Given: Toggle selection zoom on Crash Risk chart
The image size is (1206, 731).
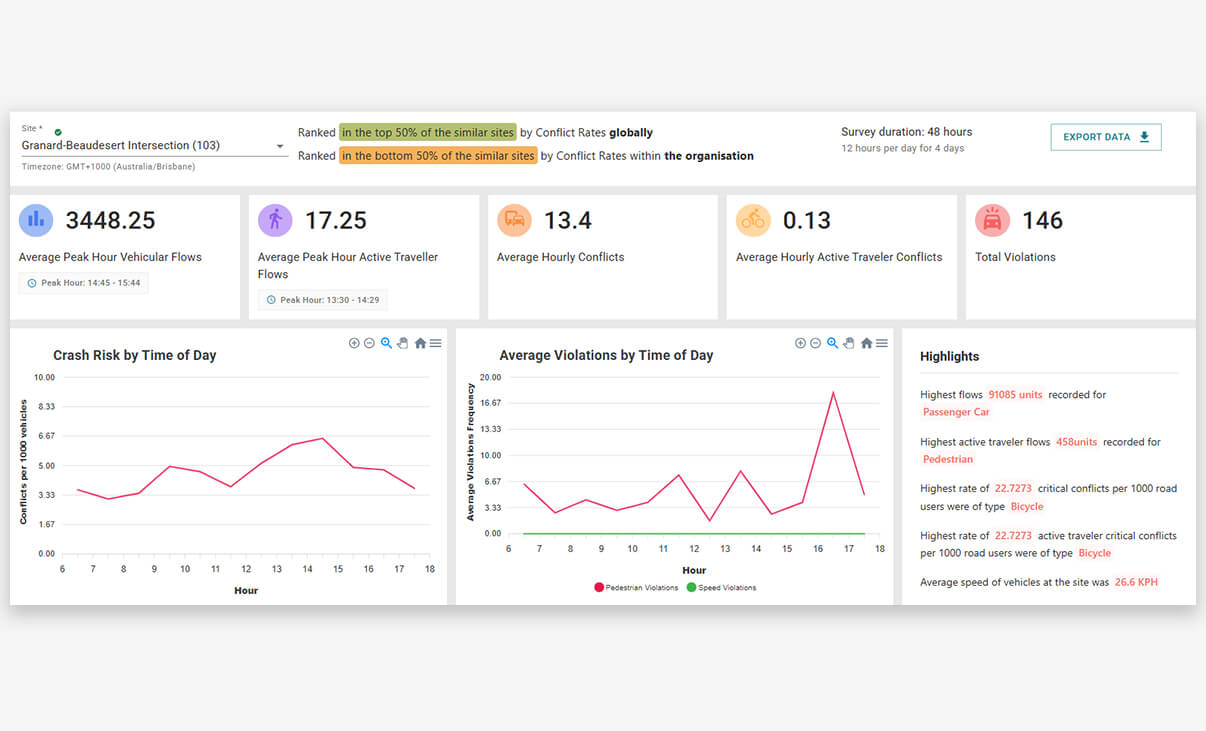Looking at the screenshot, I should pyautogui.click(x=386, y=343).
